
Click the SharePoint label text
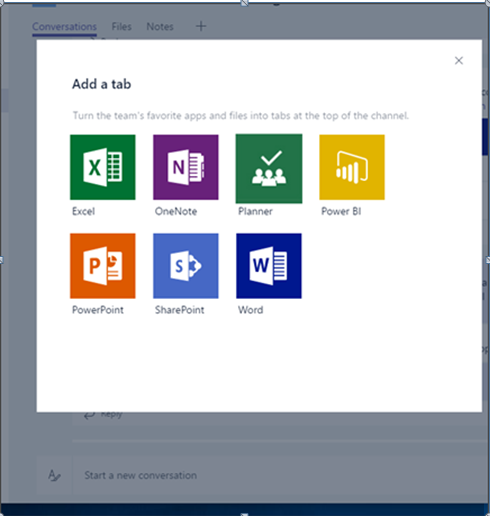pos(179,310)
